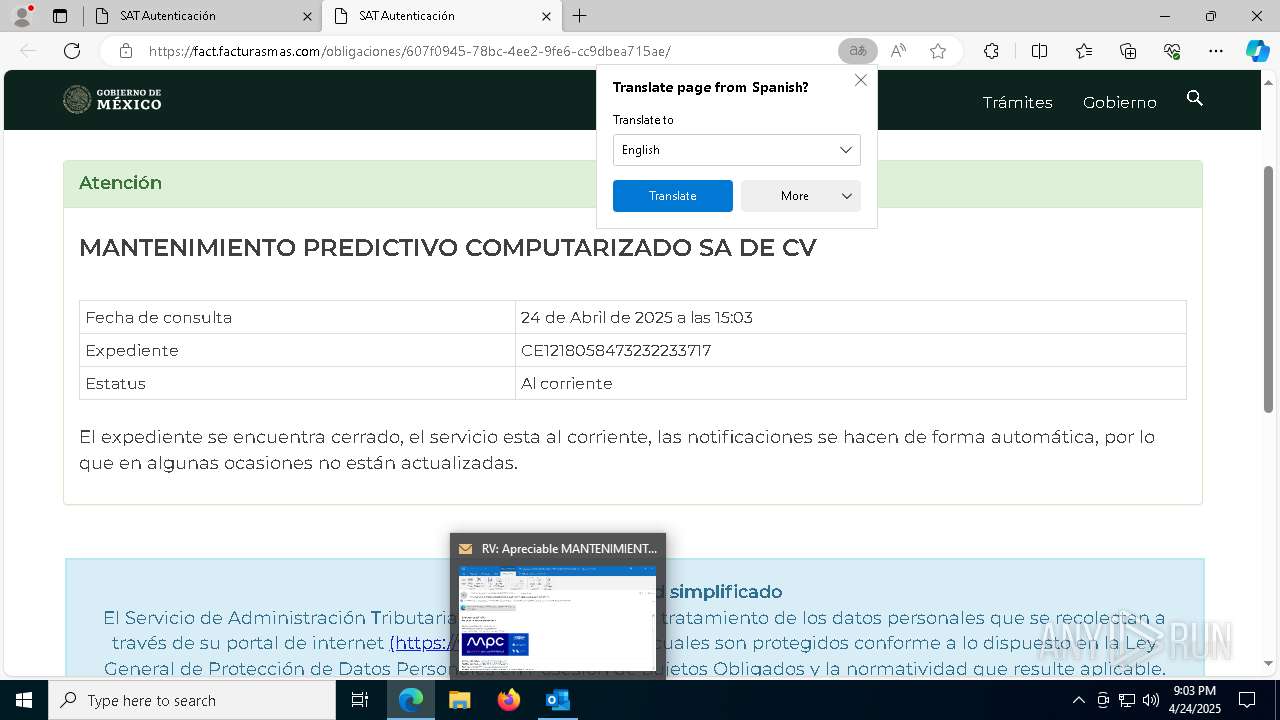The image size is (1280, 720).
Task: Open the Copilot icon in Edge
Action: tap(1257, 51)
